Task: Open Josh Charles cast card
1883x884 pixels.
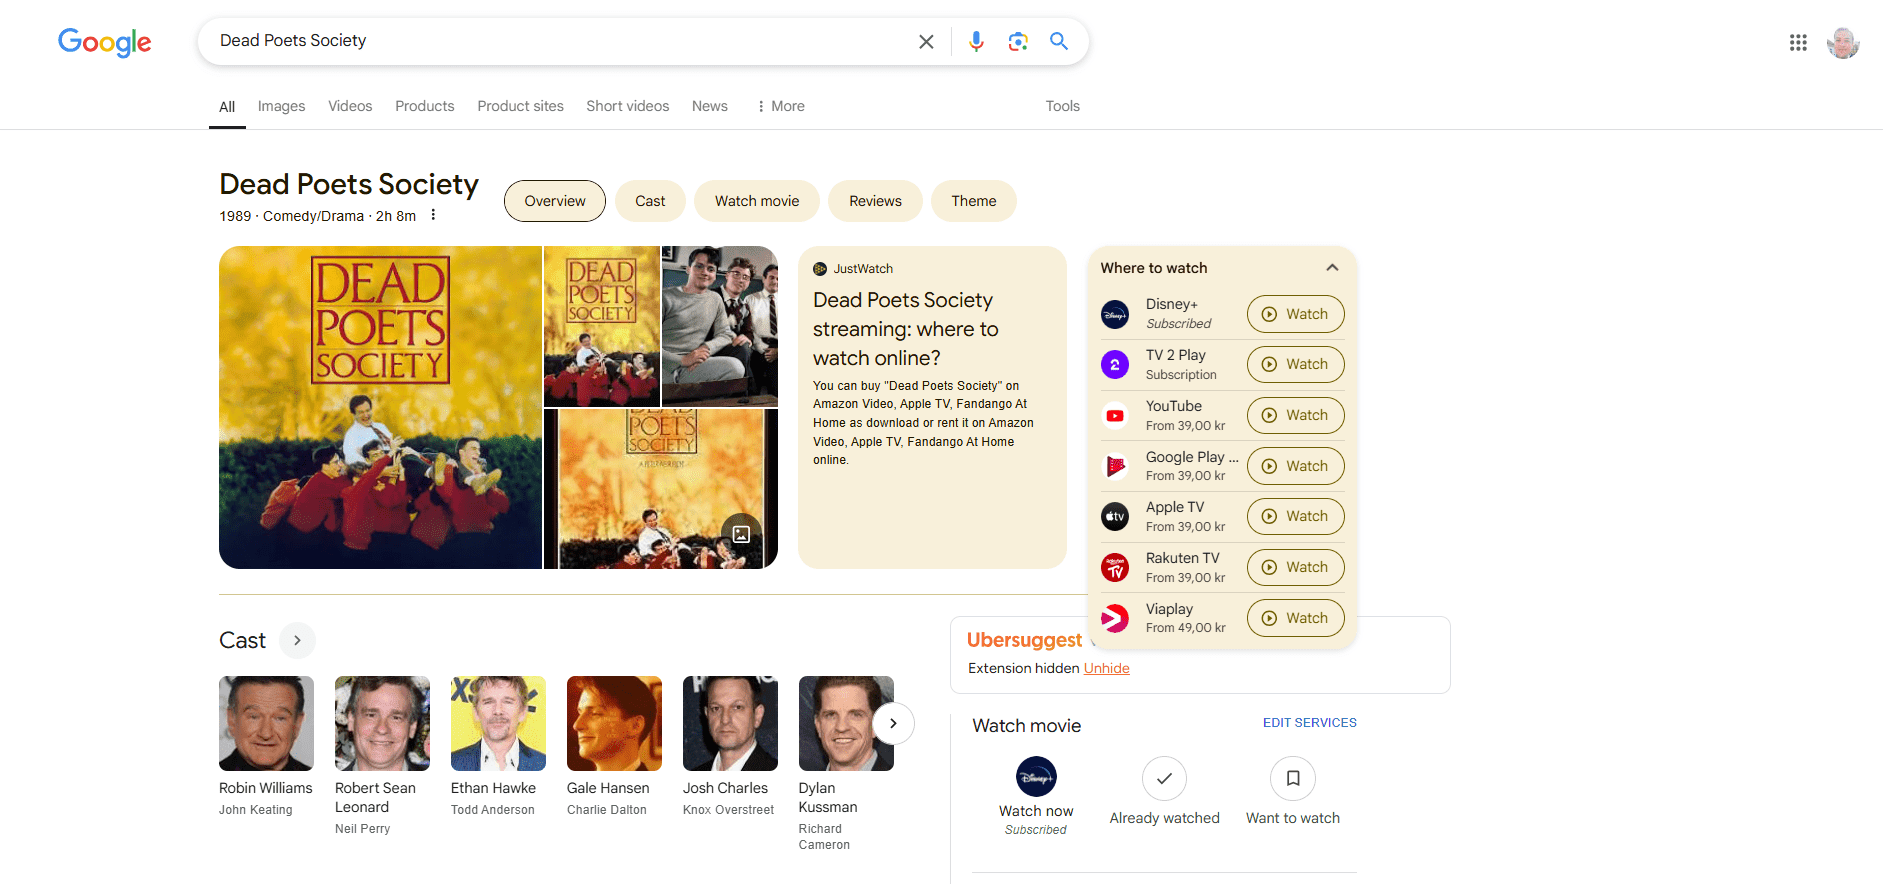Action: click(730, 746)
